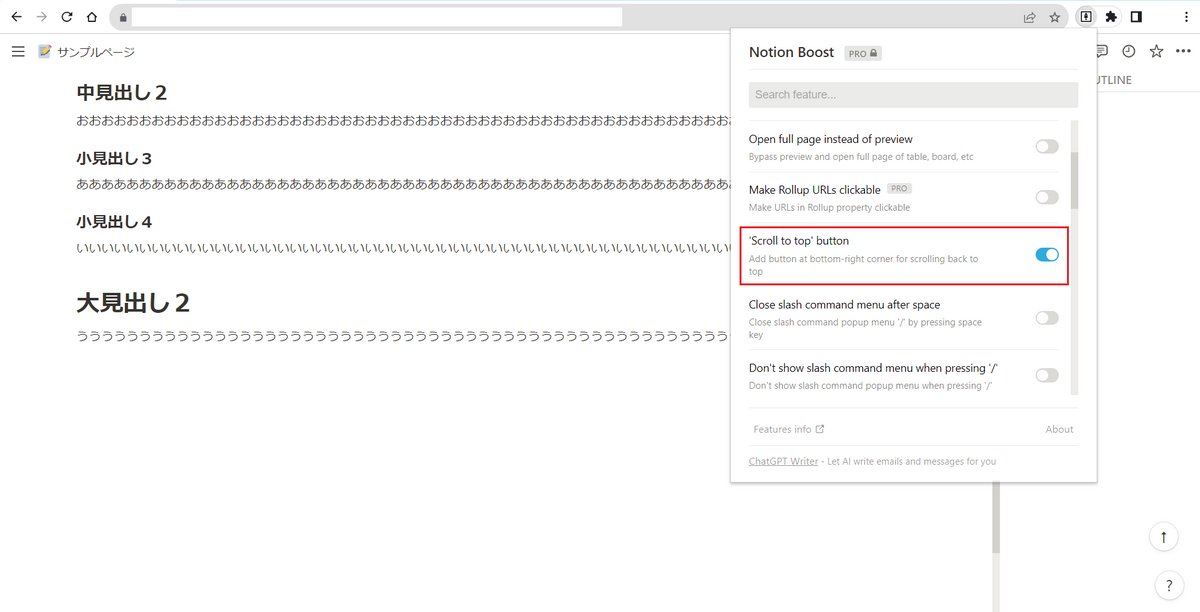1200x612 pixels.
Task: Open the browser side panel icon
Action: pos(1137,17)
